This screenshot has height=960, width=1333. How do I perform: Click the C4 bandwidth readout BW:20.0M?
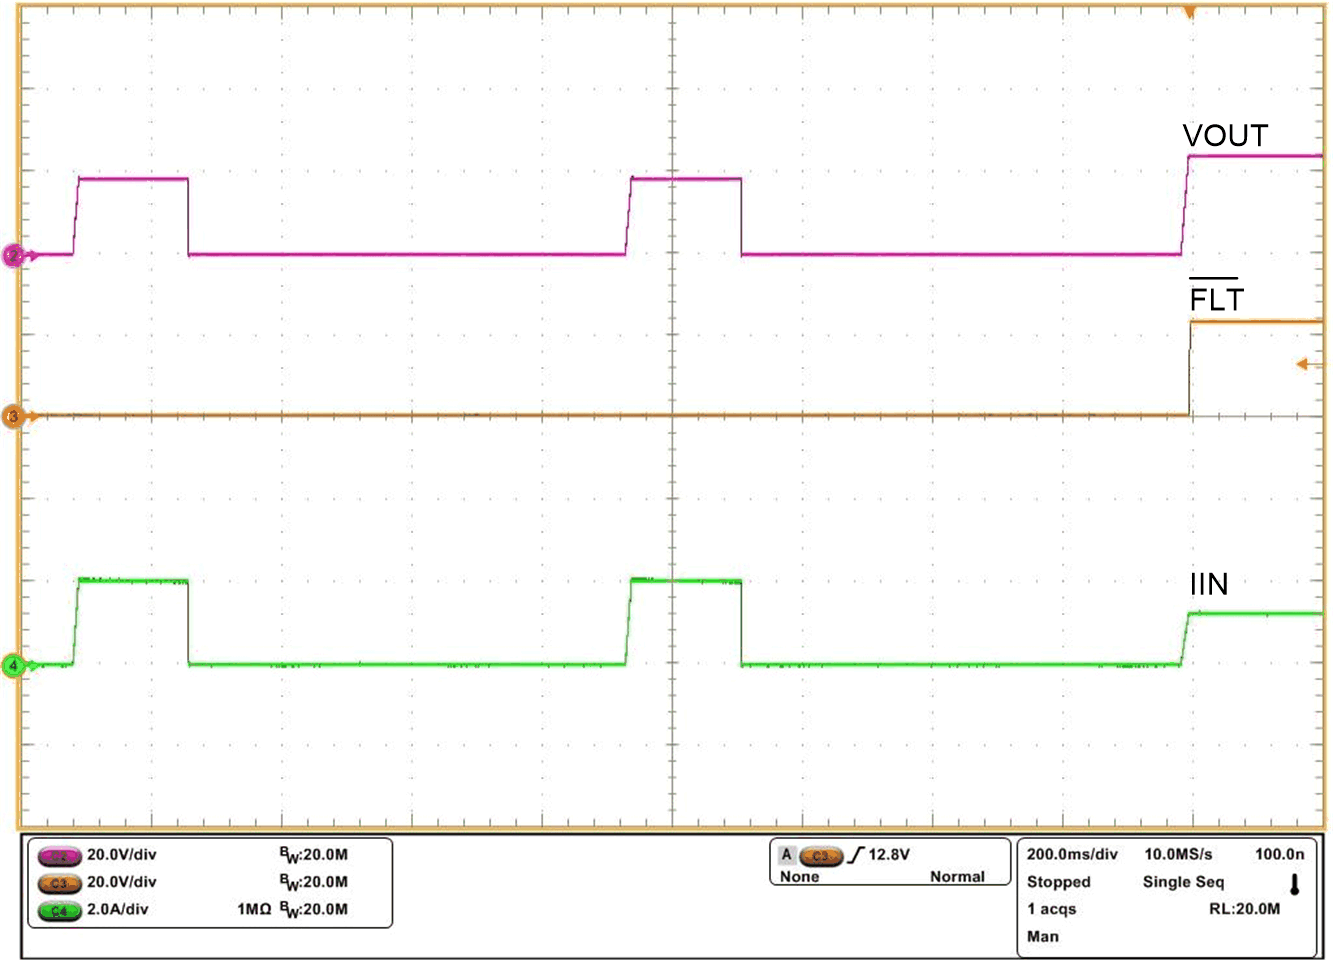313,910
